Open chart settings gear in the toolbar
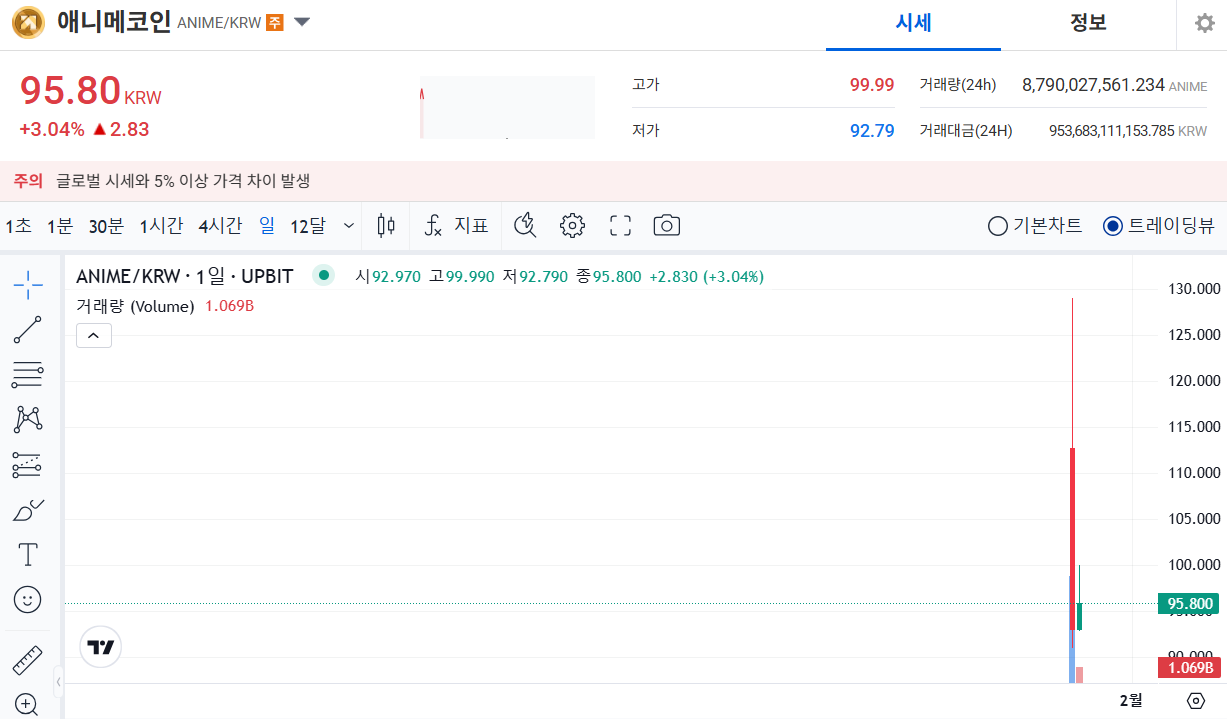Screen dimensions: 1227x719 click(572, 225)
